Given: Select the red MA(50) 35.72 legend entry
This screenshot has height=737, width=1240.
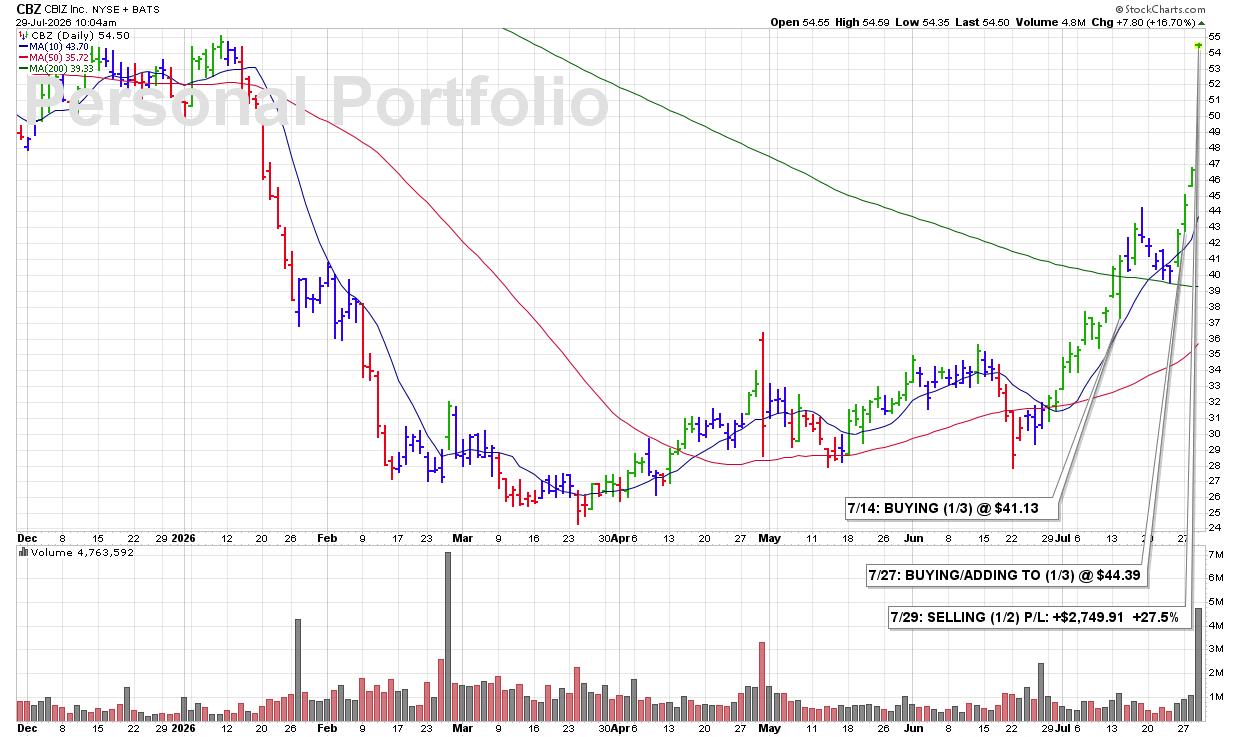Looking at the screenshot, I should click(67, 58).
